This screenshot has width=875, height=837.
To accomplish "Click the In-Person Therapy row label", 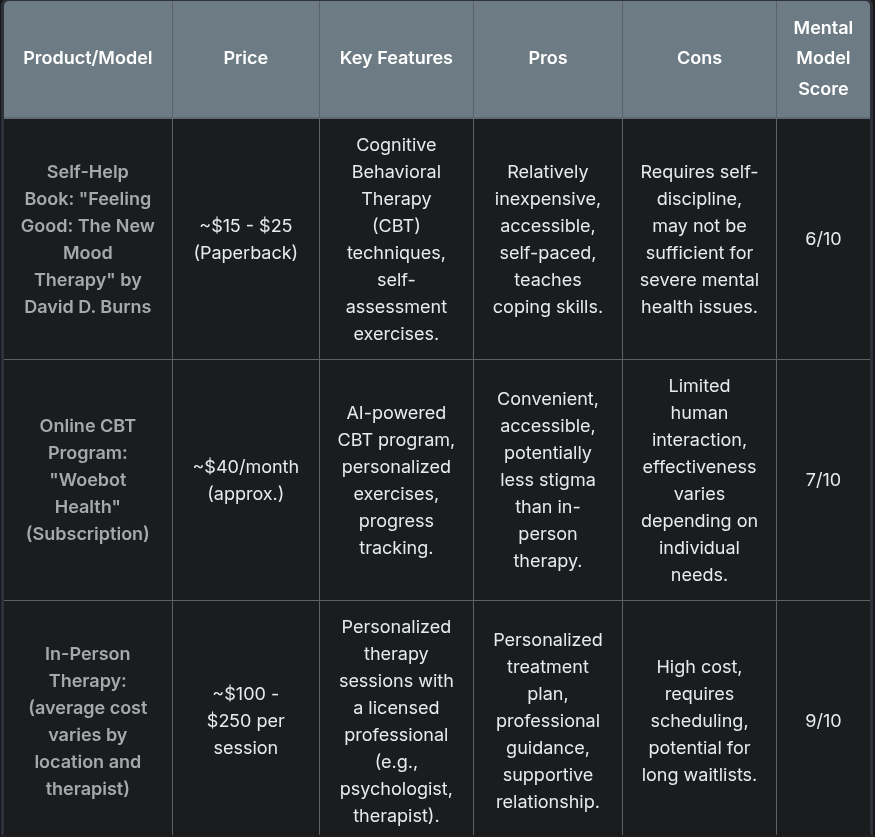I will [x=88, y=721].
